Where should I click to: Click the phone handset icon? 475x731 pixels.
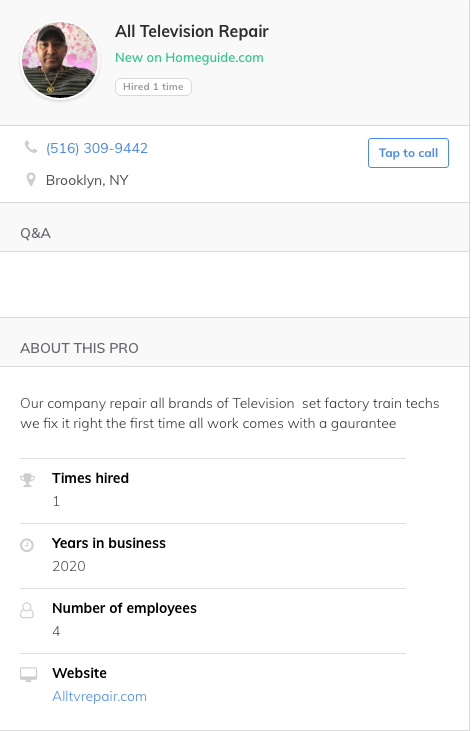[31, 147]
